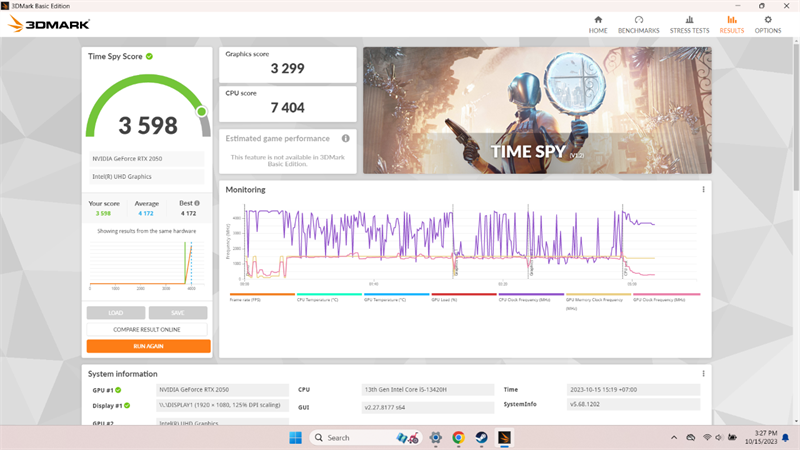
Task: Click the Time field 2023-10-15 15:19
Action: [x=633, y=389]
